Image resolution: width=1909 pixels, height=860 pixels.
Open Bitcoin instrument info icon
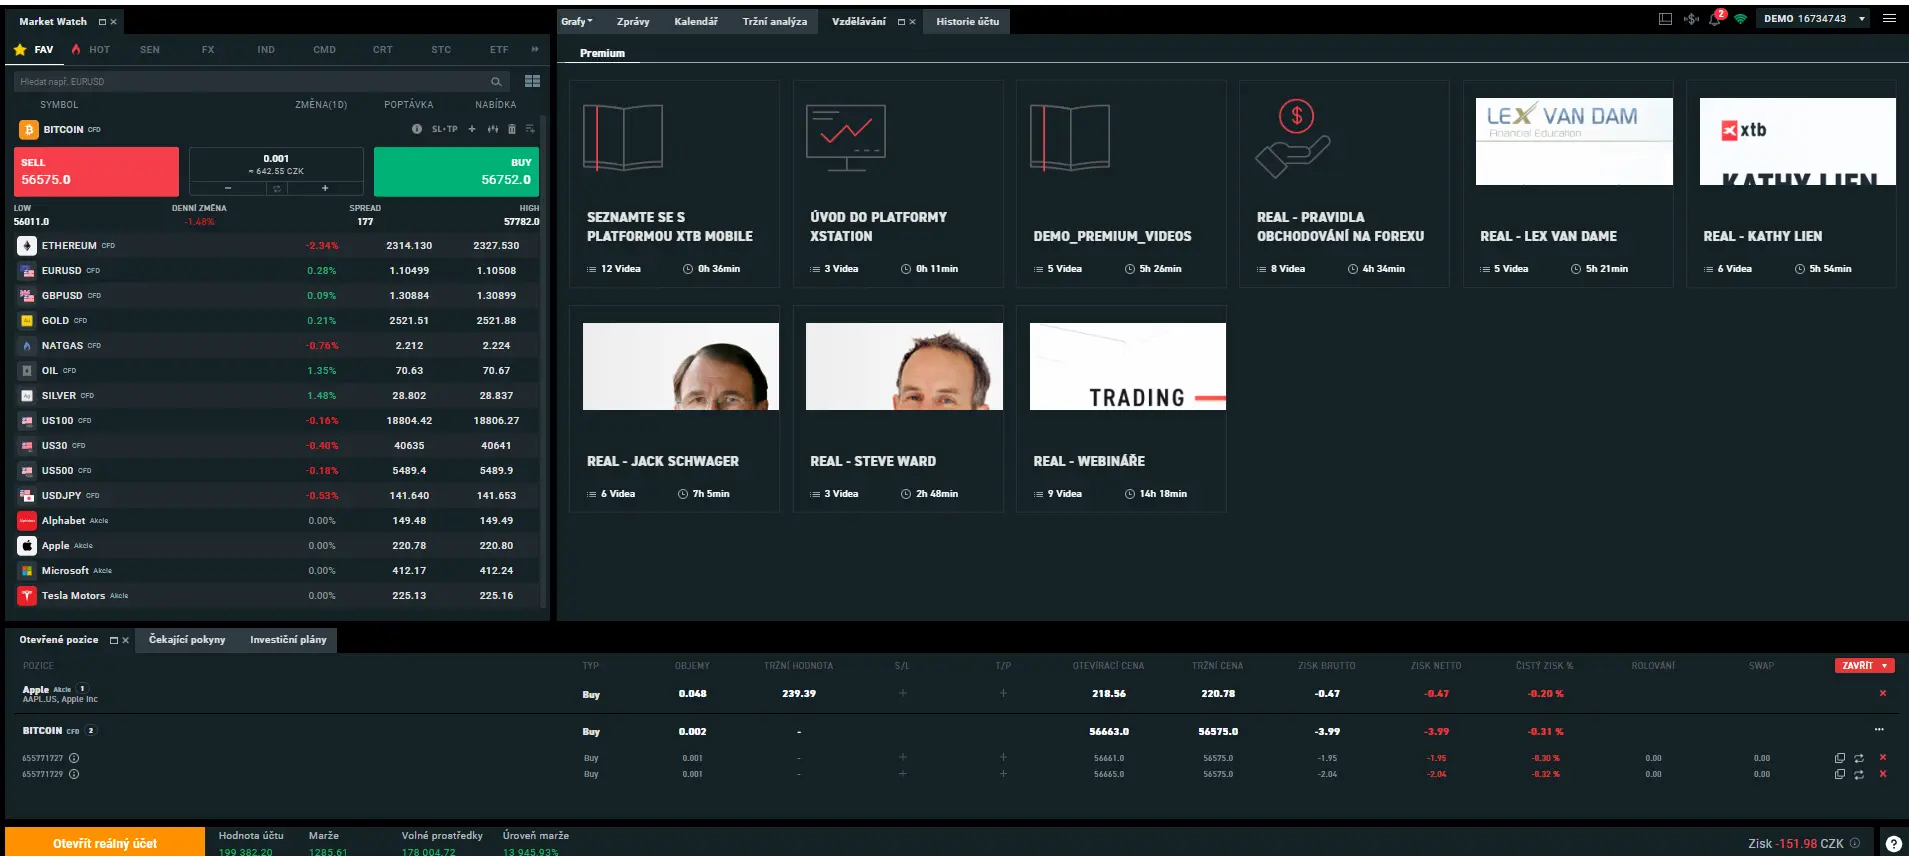click(x=417, y=129)
